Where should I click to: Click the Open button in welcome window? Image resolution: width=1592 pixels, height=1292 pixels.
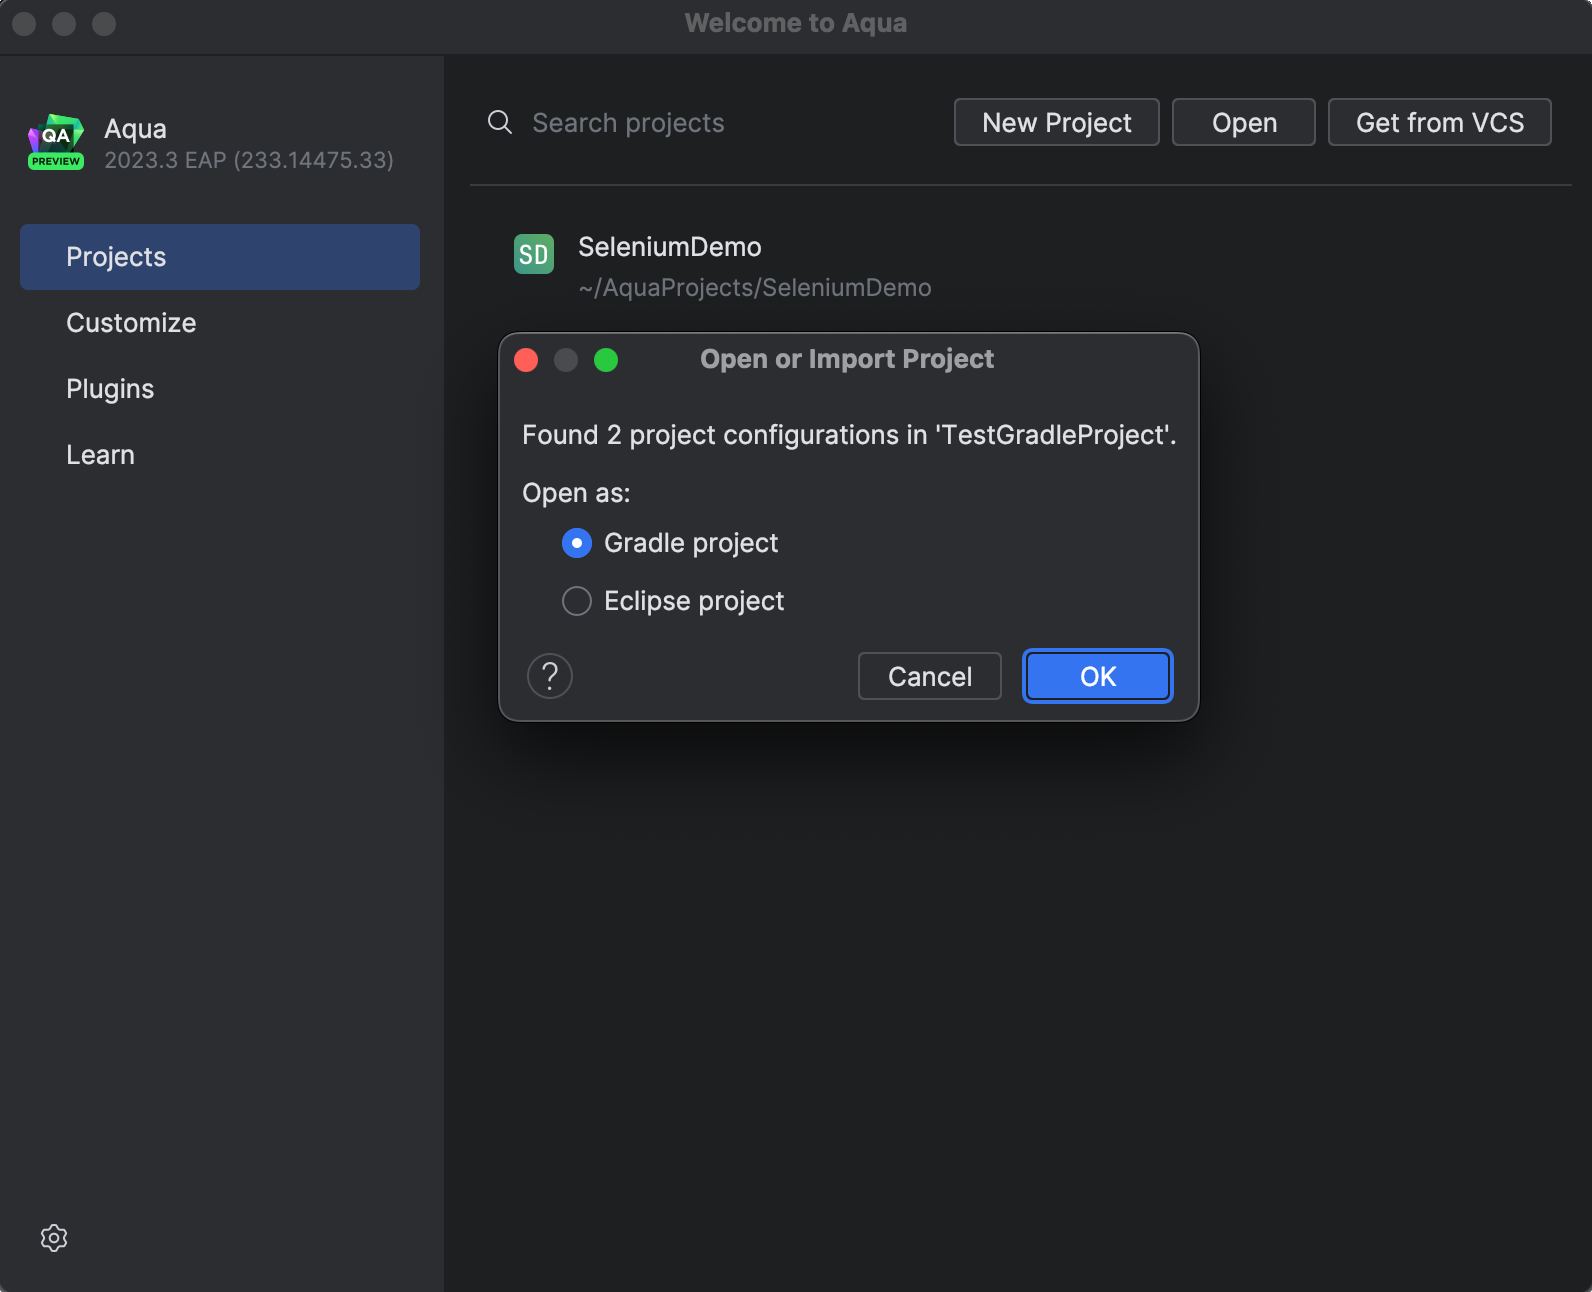(x=1244, y=122)
